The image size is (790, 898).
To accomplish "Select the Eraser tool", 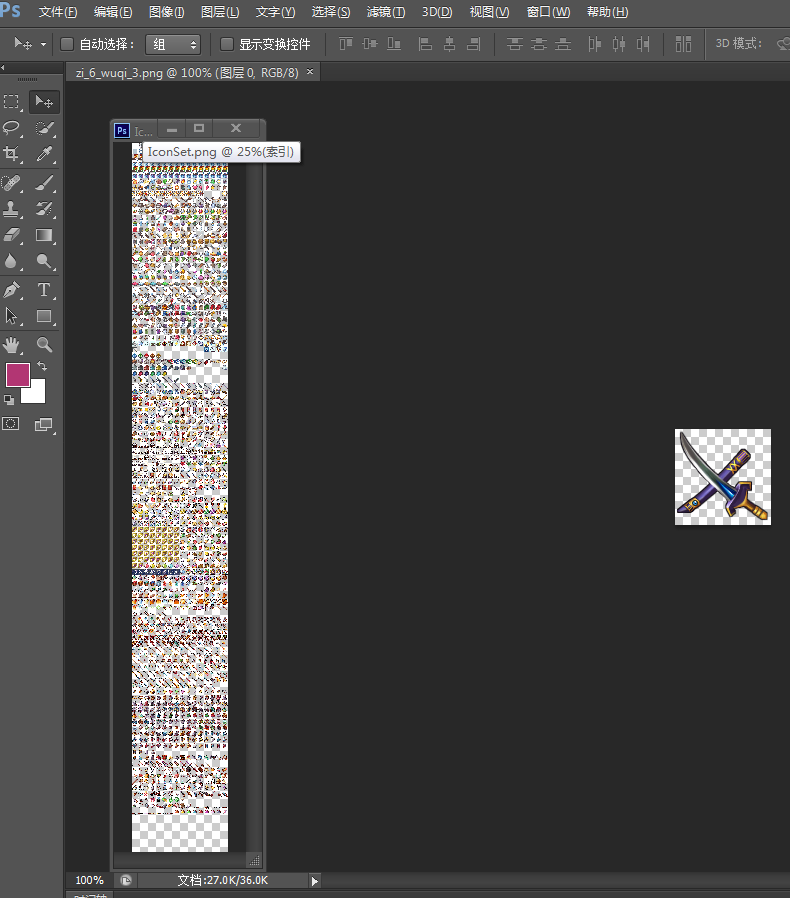I will [11, 235].
